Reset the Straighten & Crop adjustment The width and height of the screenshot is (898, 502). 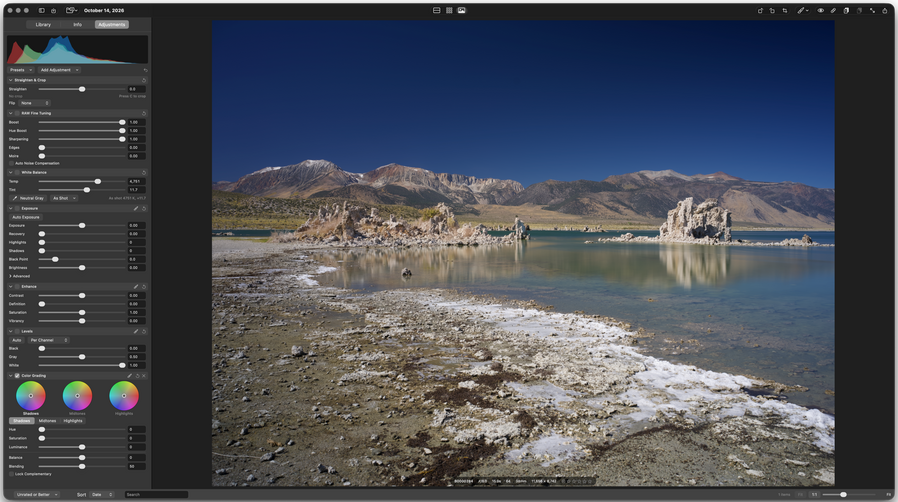pyautogui.click(x=144, y=80)
